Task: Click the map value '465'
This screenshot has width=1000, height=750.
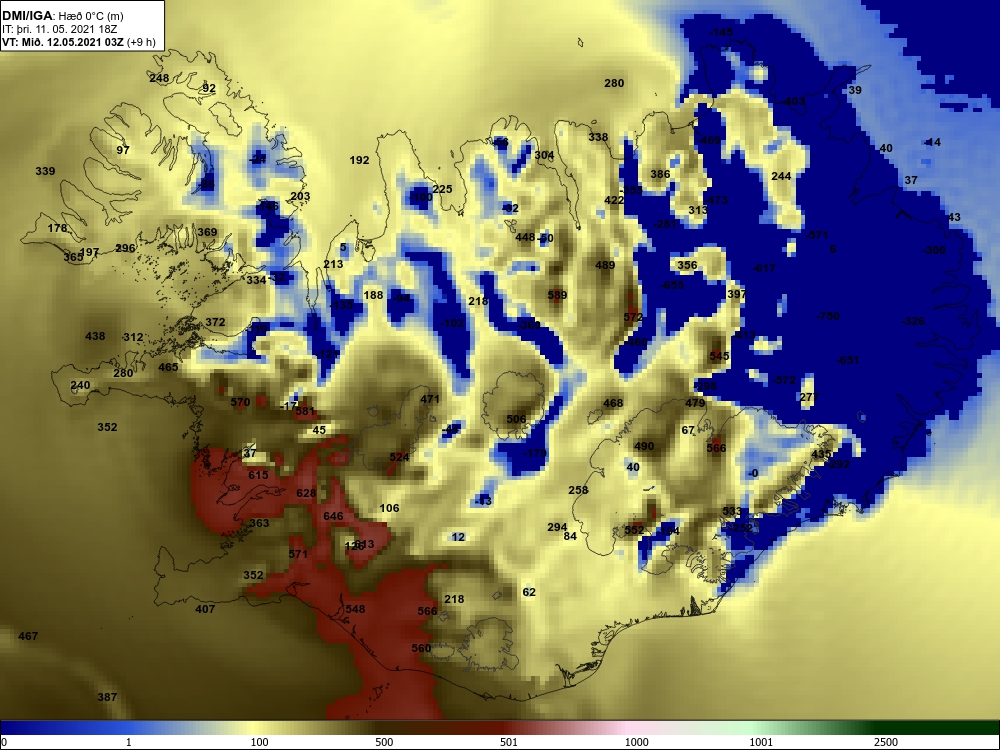Action: point(168,367)
